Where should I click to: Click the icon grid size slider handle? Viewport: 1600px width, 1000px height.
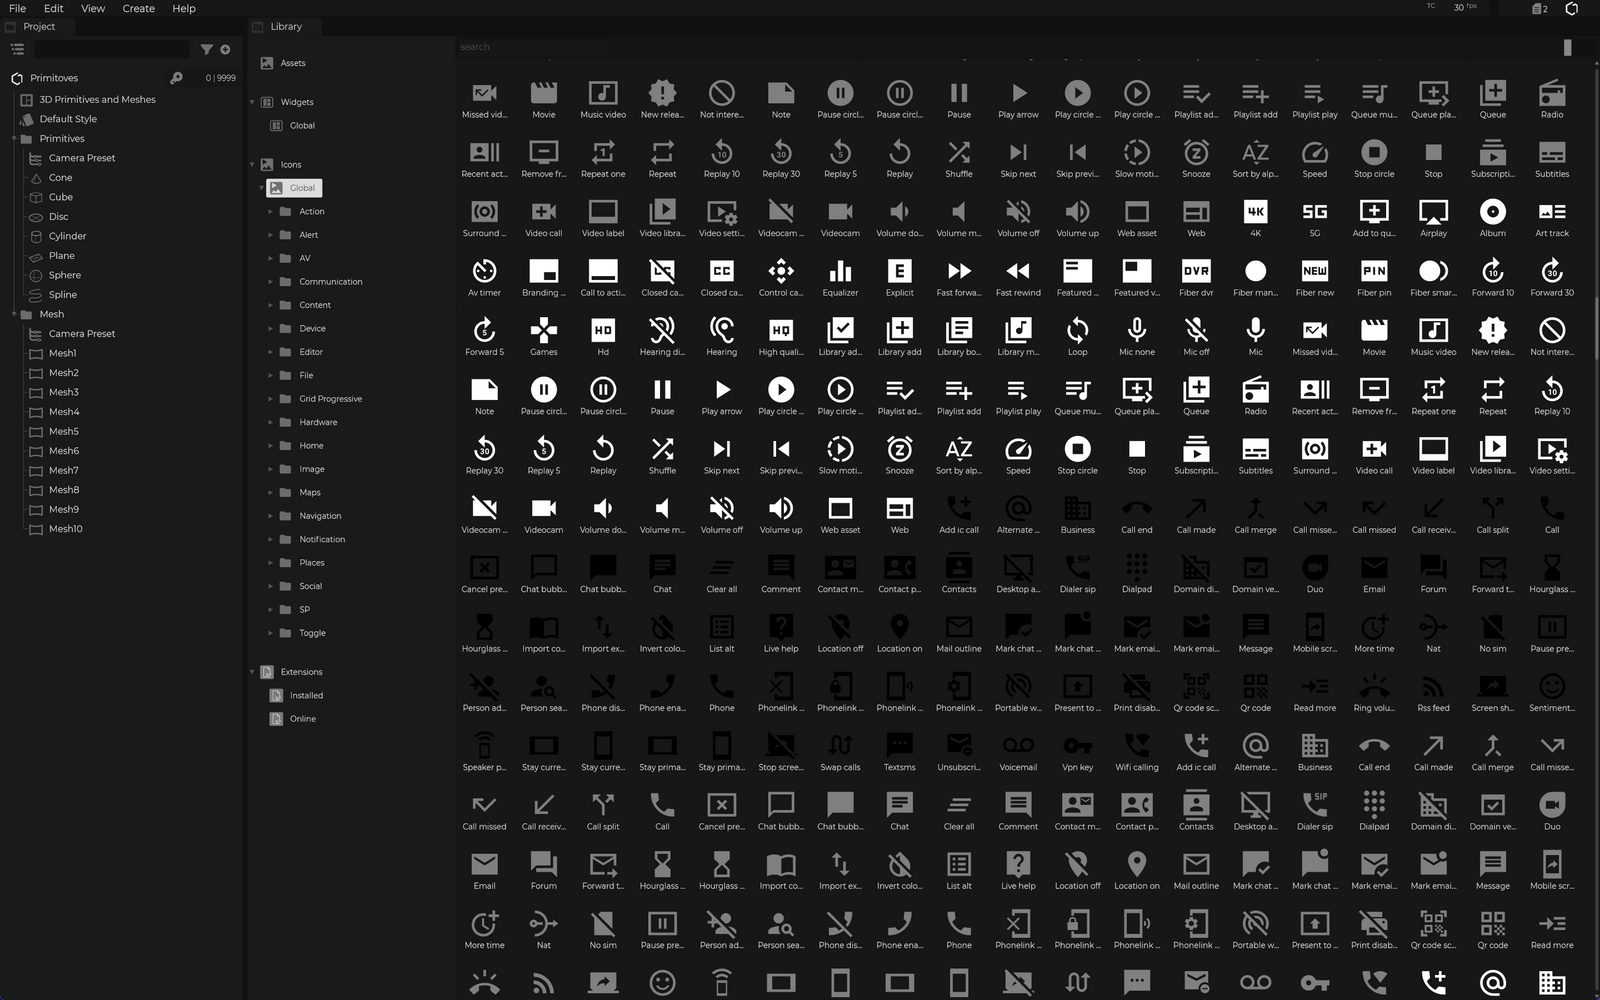pos(1567,47)
